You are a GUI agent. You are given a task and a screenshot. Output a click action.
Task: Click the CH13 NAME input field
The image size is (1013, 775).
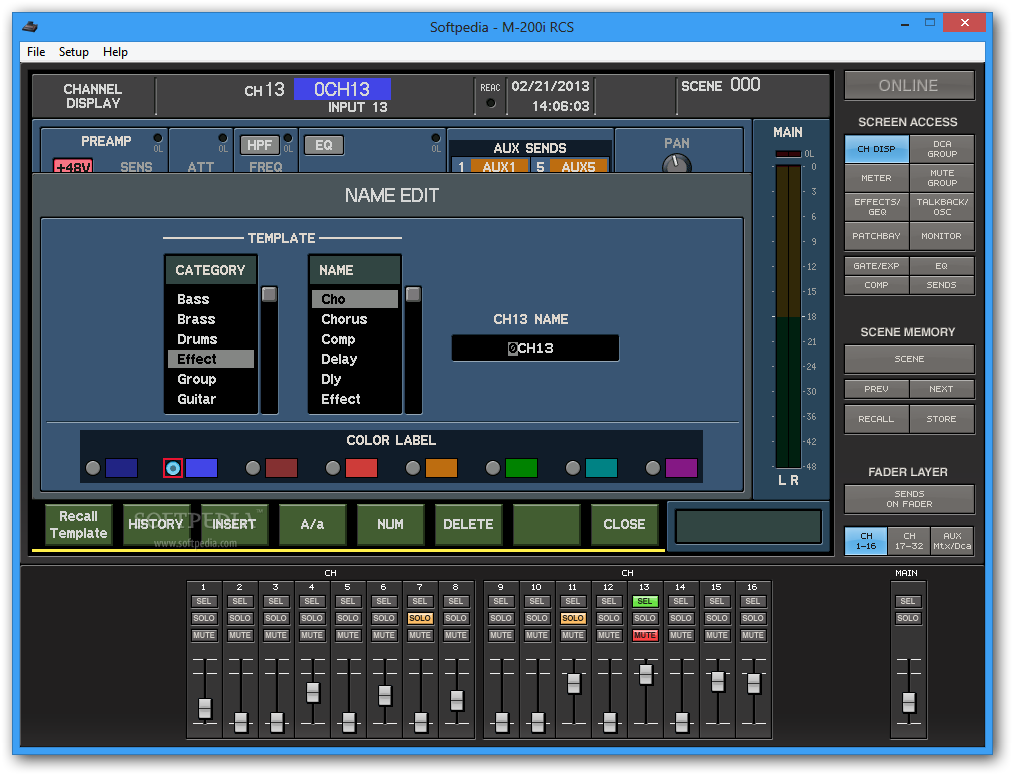536,348
